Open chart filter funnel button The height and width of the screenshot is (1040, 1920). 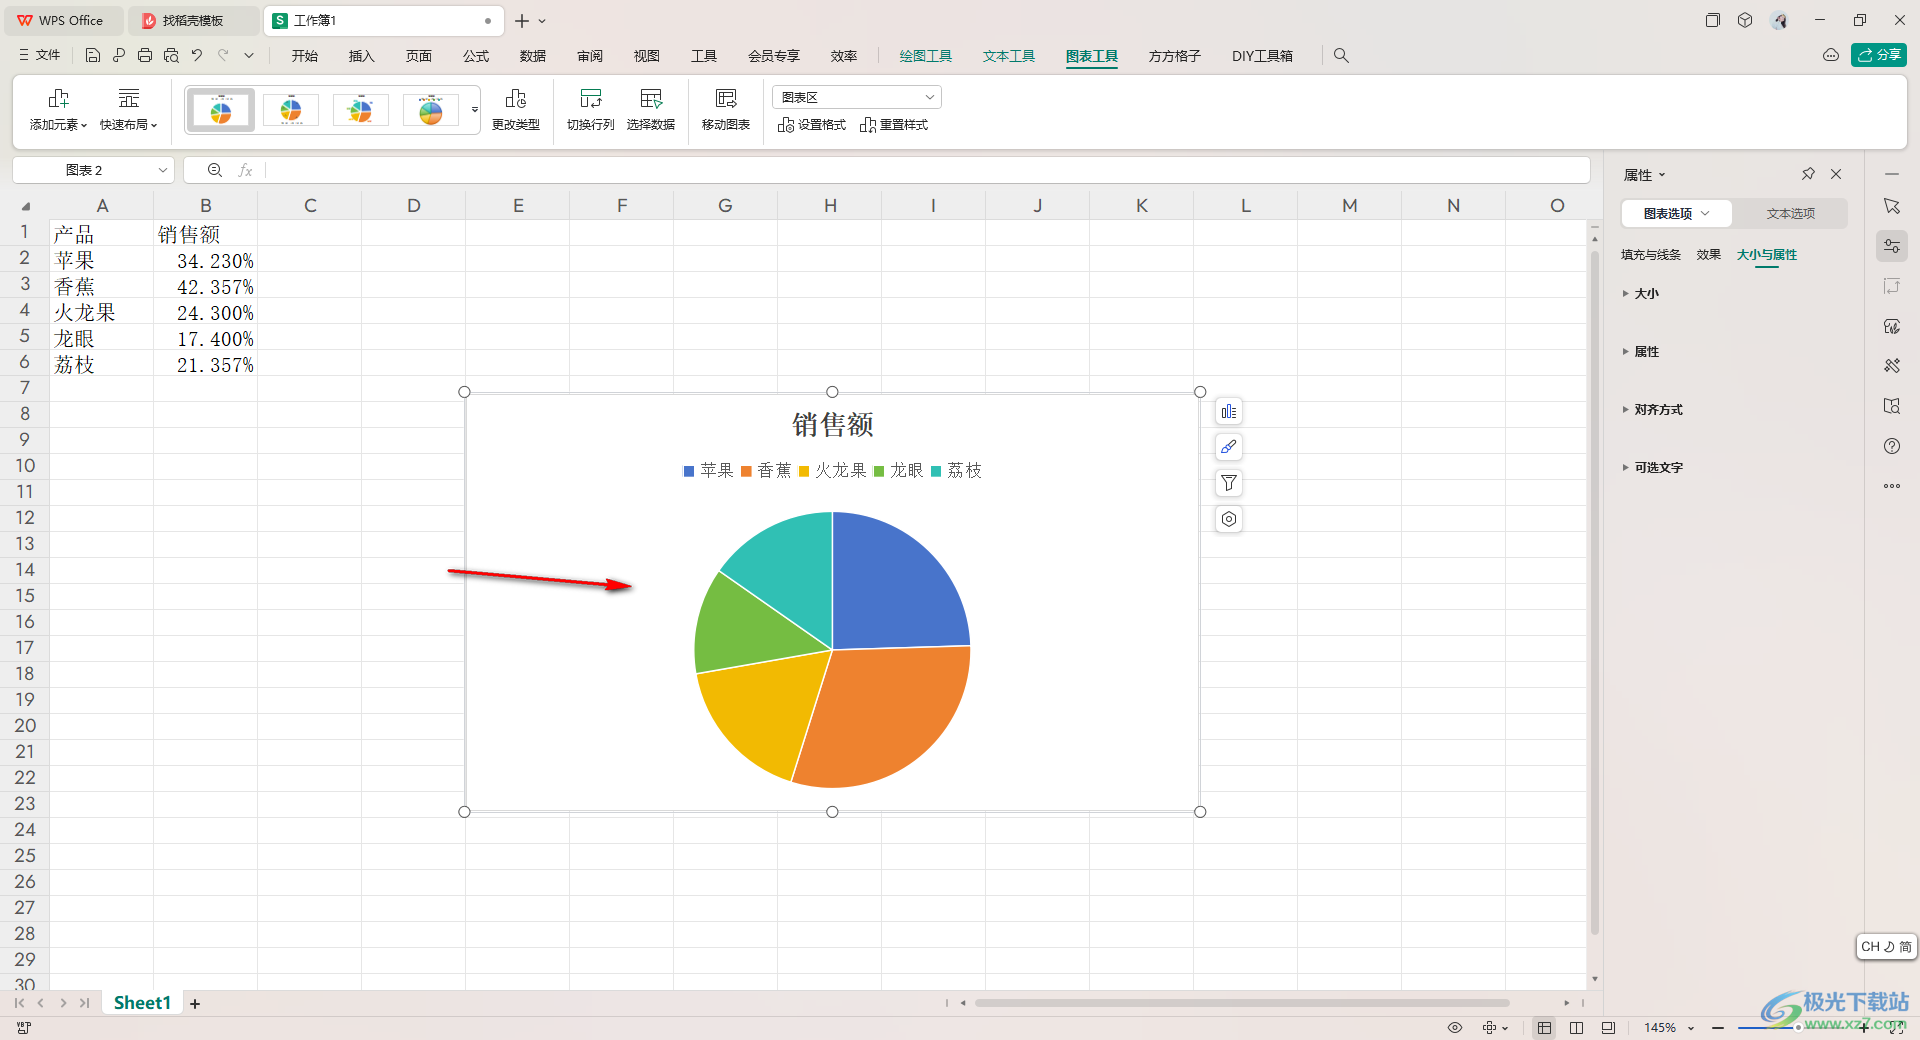pyautogui.click(x=1229, y=483)
